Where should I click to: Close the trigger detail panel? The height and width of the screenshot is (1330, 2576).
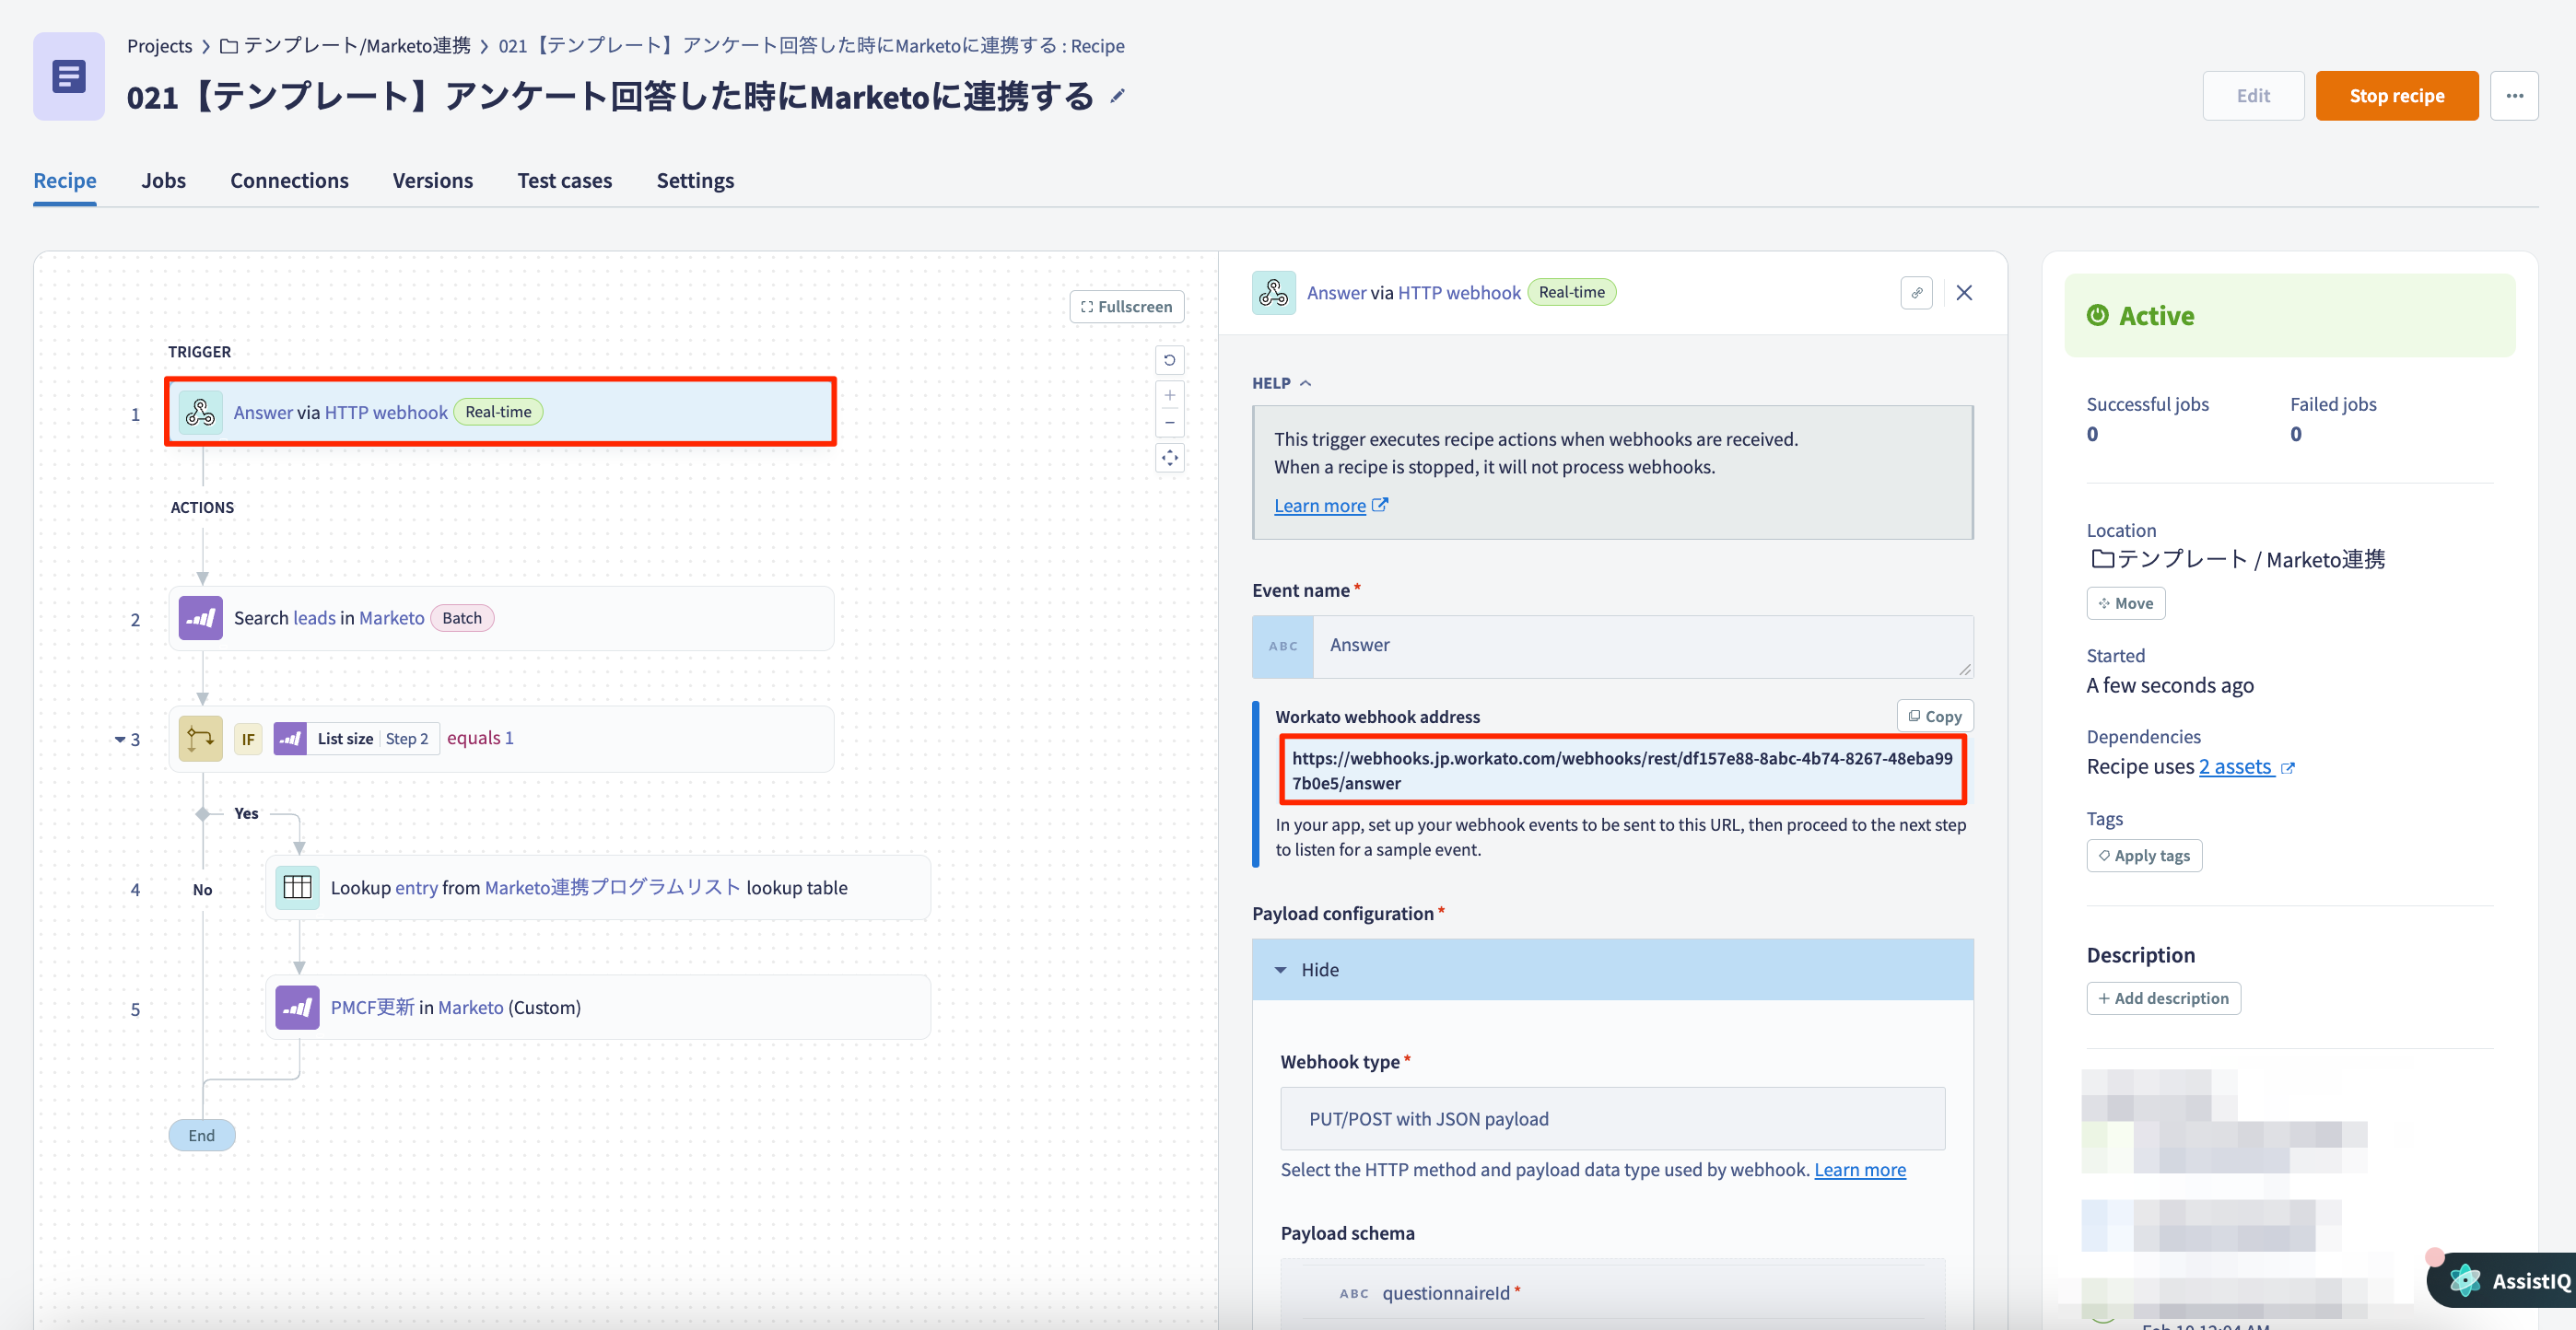[1964, 293]
